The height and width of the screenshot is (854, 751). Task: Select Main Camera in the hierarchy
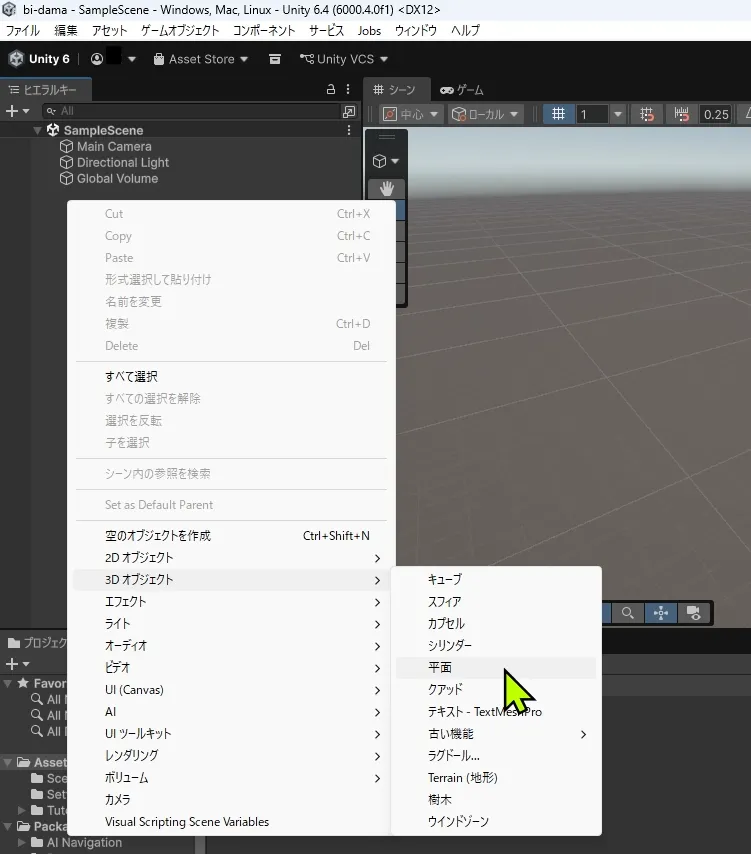pos(114,146)
